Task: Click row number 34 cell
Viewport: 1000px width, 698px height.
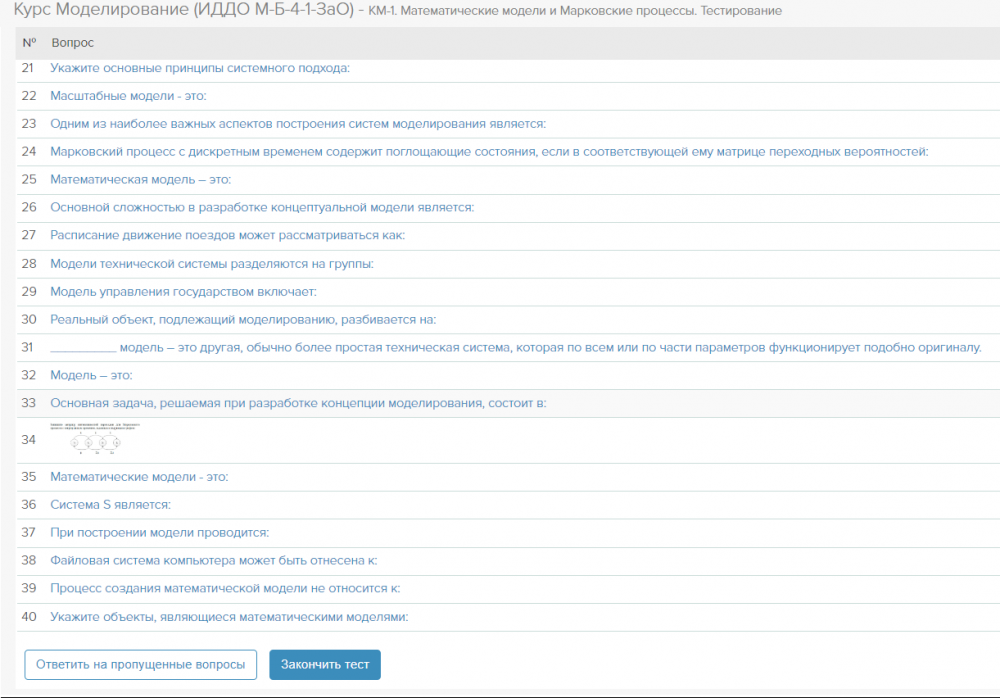Action: point(28,439)
